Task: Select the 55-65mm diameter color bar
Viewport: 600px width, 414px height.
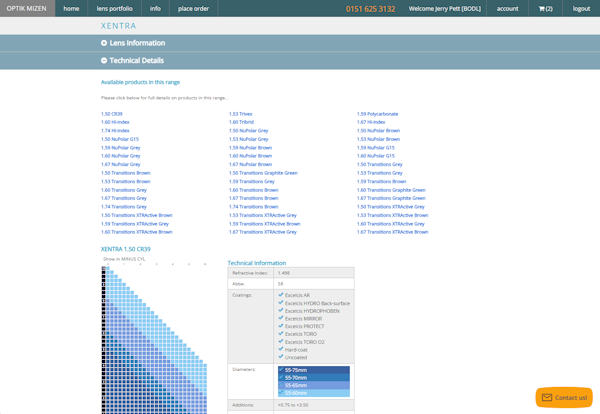Action: coord(314,385)
